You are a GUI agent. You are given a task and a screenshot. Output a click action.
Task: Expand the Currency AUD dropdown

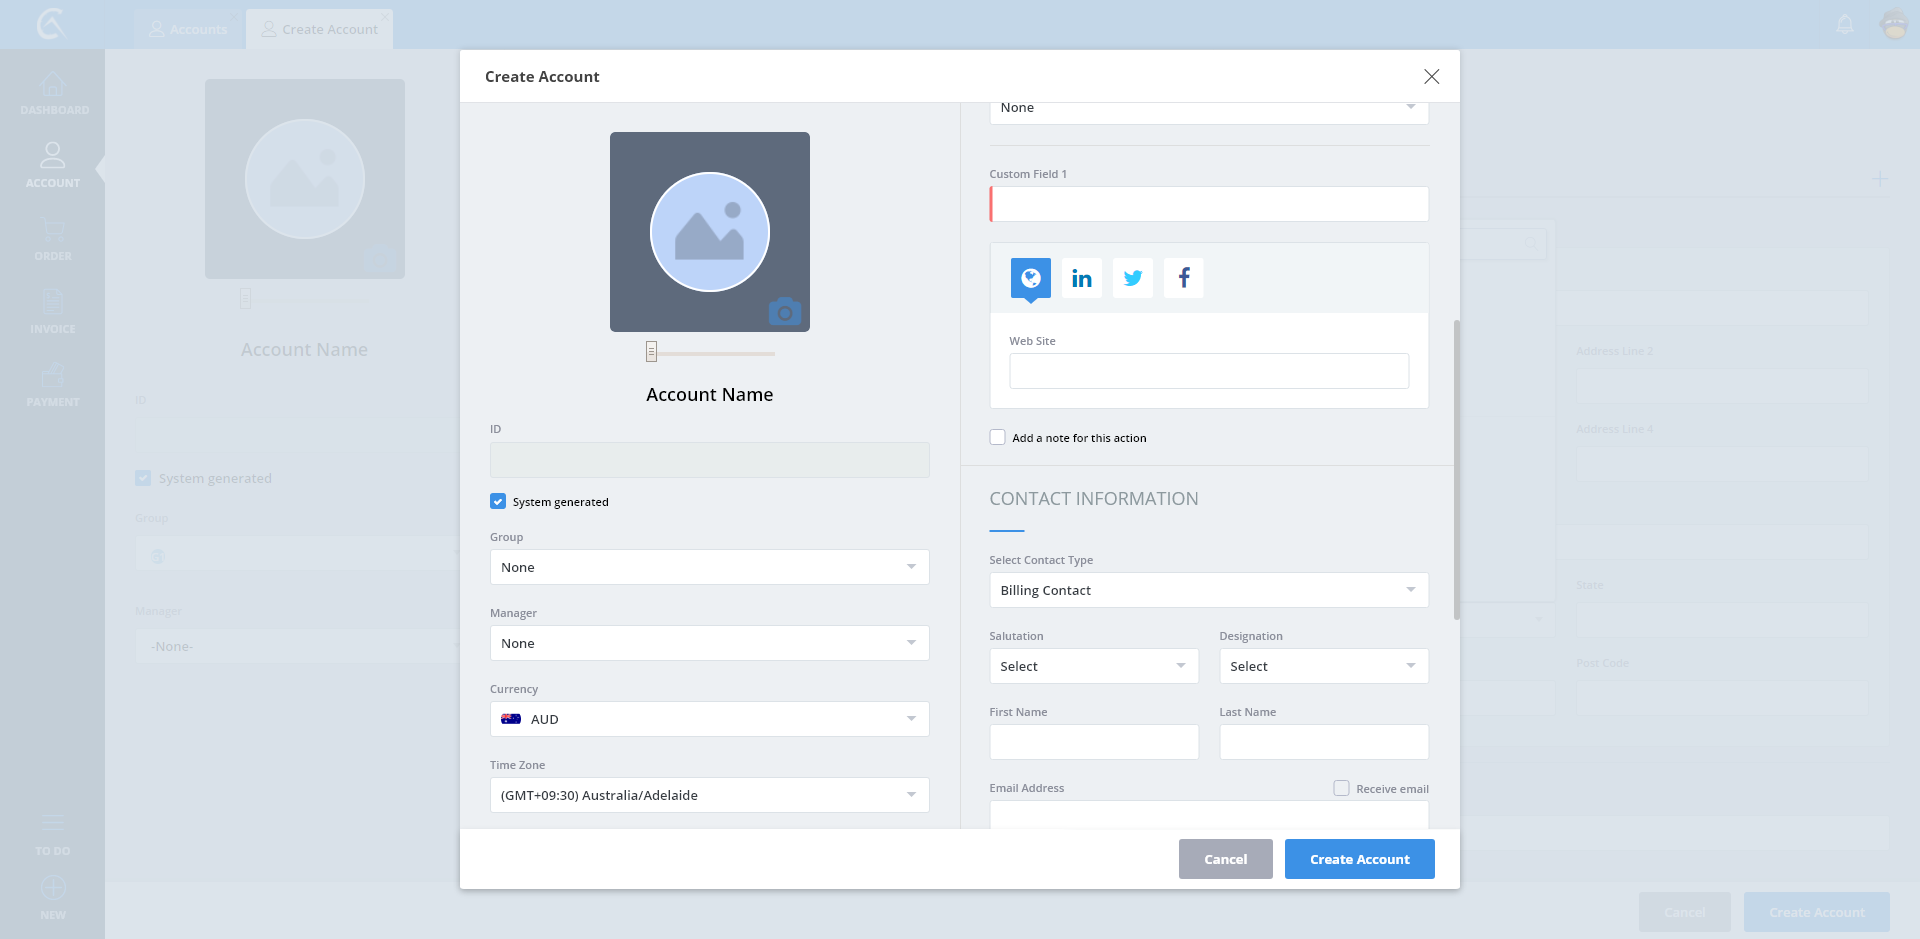709,719
